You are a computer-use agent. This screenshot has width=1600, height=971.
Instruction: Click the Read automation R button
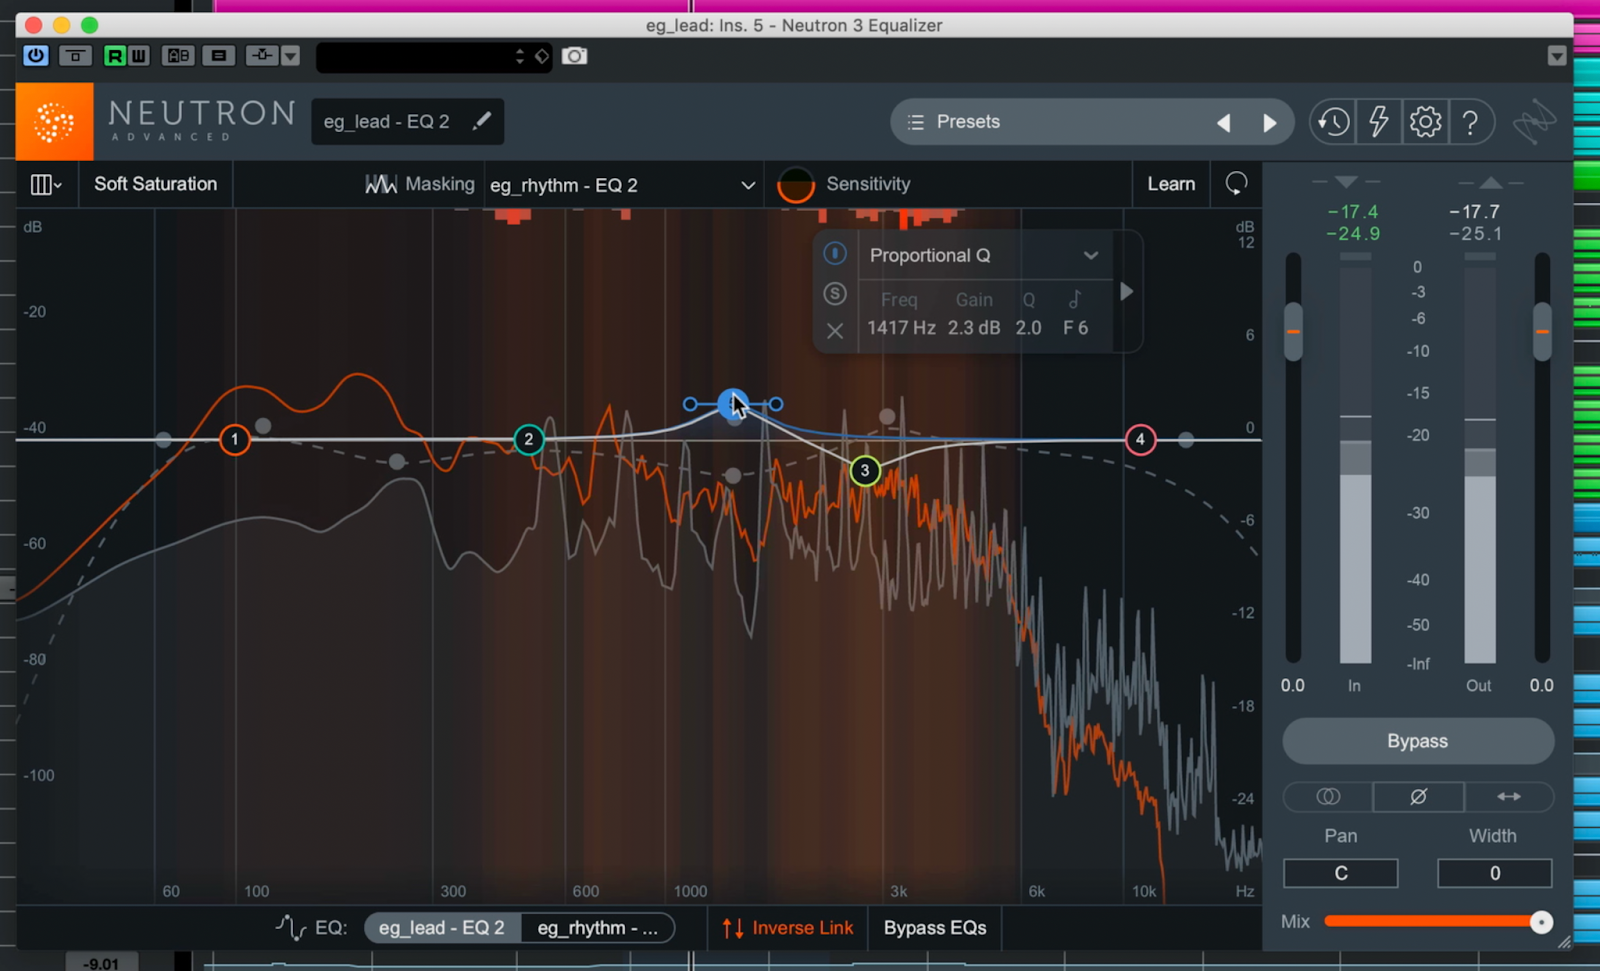[x=115, y=56]
